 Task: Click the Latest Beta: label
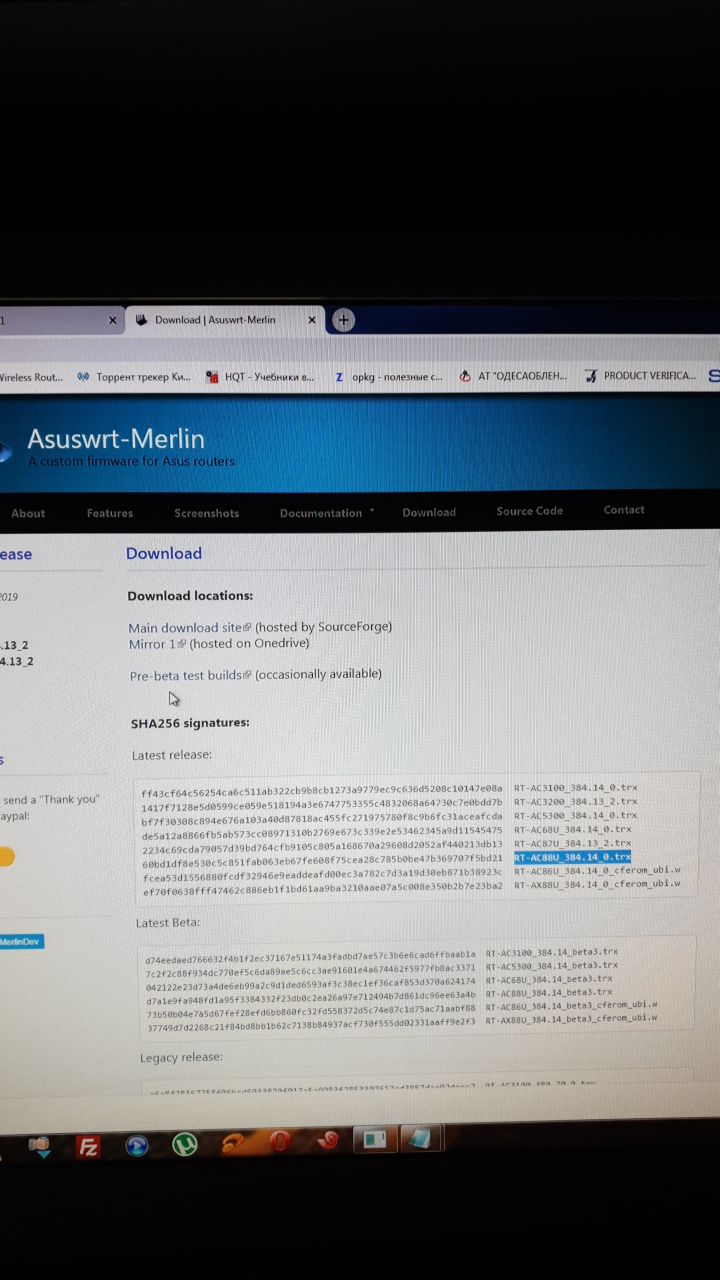(x=168, y=922)
